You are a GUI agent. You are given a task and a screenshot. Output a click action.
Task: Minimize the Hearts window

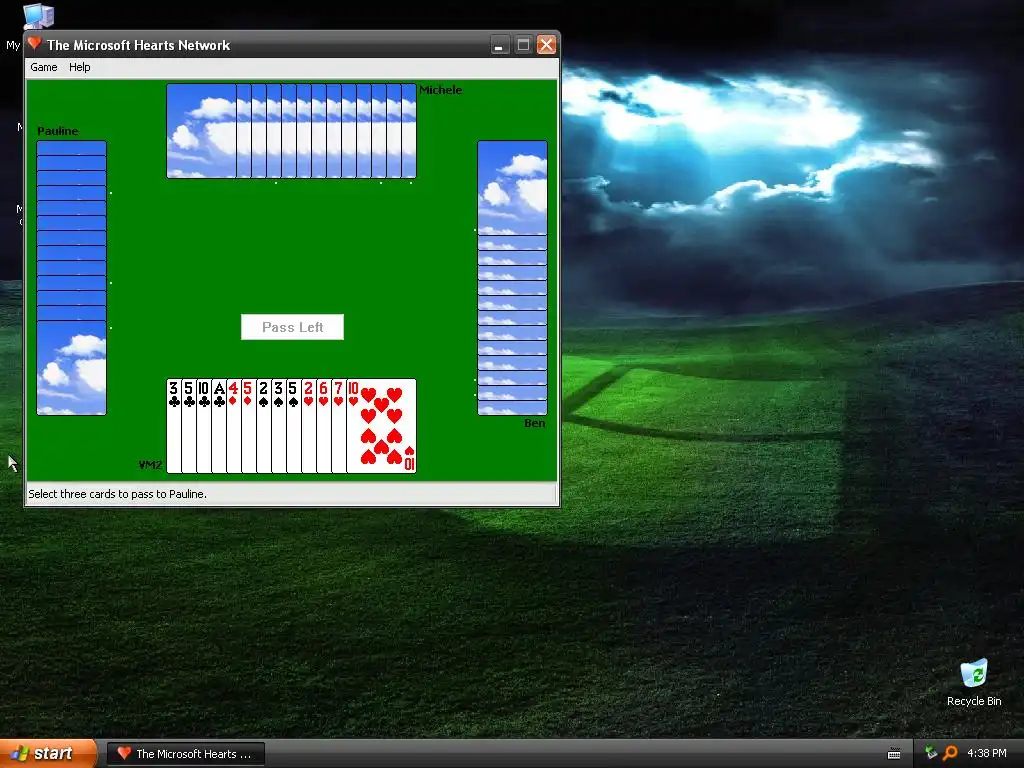pos(500,45)
